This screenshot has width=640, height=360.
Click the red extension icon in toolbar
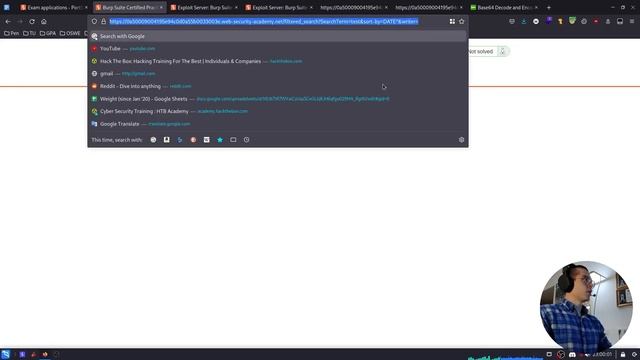[x=596, y=21]
